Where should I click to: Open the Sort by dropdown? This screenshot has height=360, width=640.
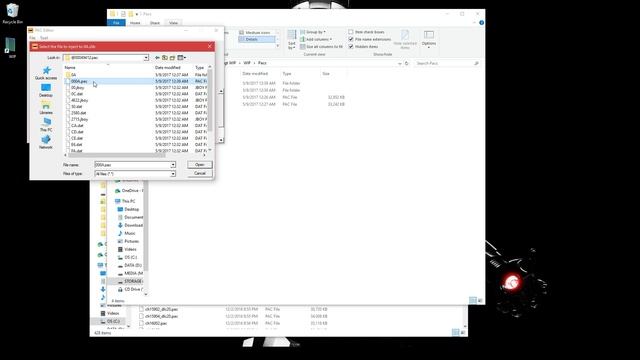click(291, 40)
